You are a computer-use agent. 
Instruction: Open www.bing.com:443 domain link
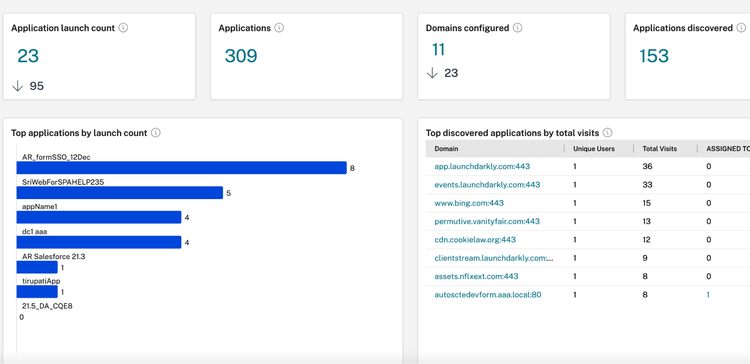(469, 203)
